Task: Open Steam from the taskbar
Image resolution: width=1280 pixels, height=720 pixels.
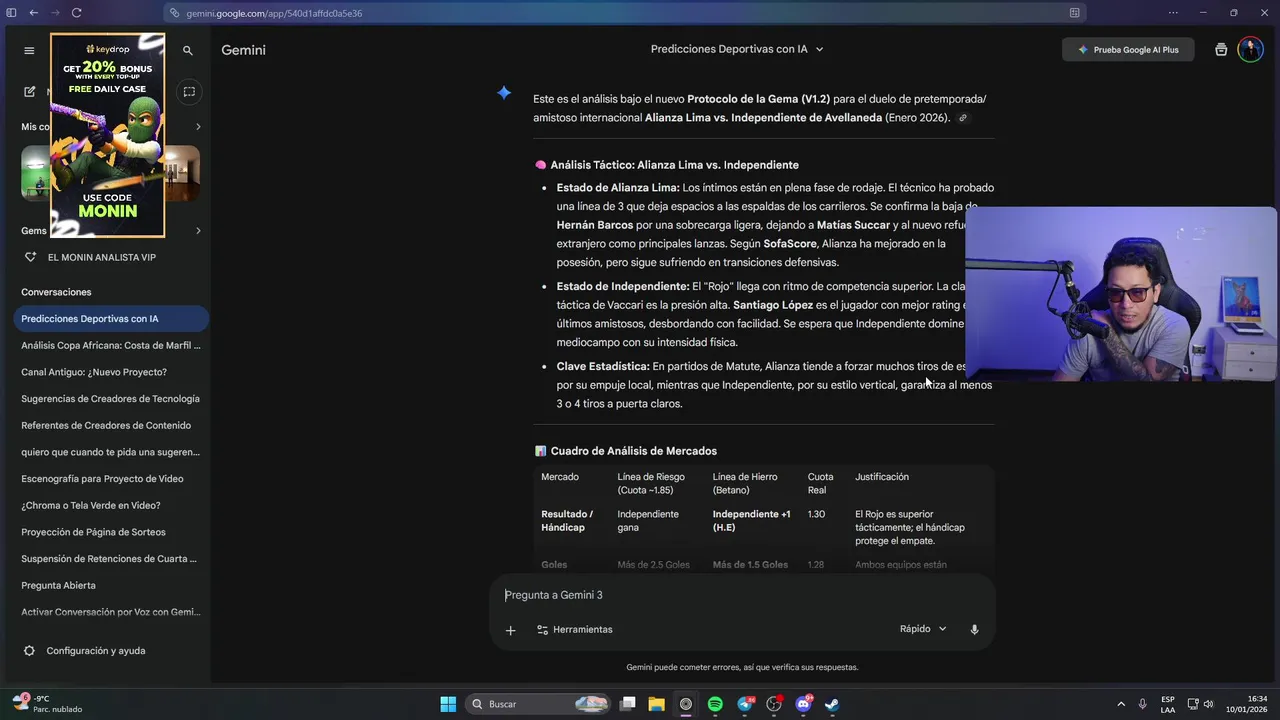Action: (832, 704)
